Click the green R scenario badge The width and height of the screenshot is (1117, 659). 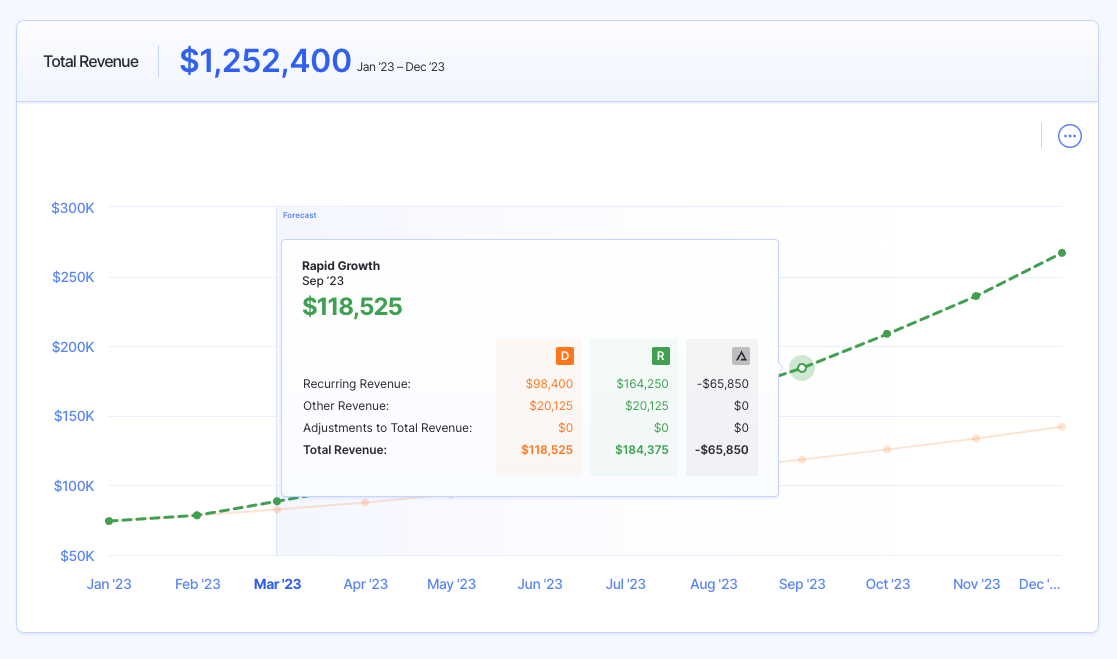click(661, 355)
